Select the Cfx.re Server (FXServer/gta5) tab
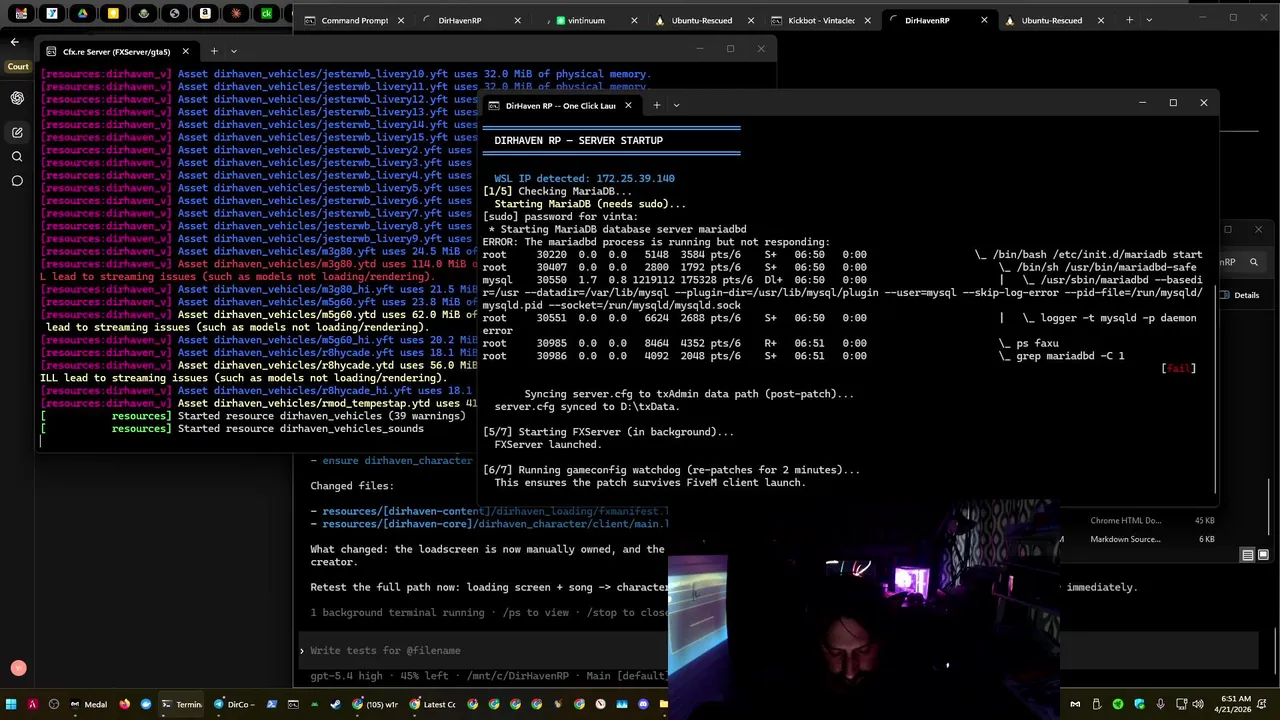Viewport: 1280px width, 720px height. point(116,51)
